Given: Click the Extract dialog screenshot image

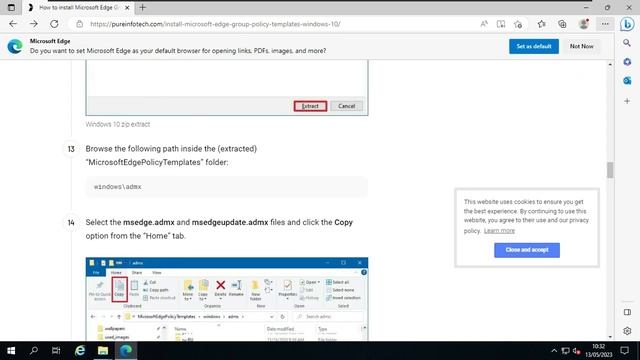Looking at the screenshot, I should [x=227, y=88].
